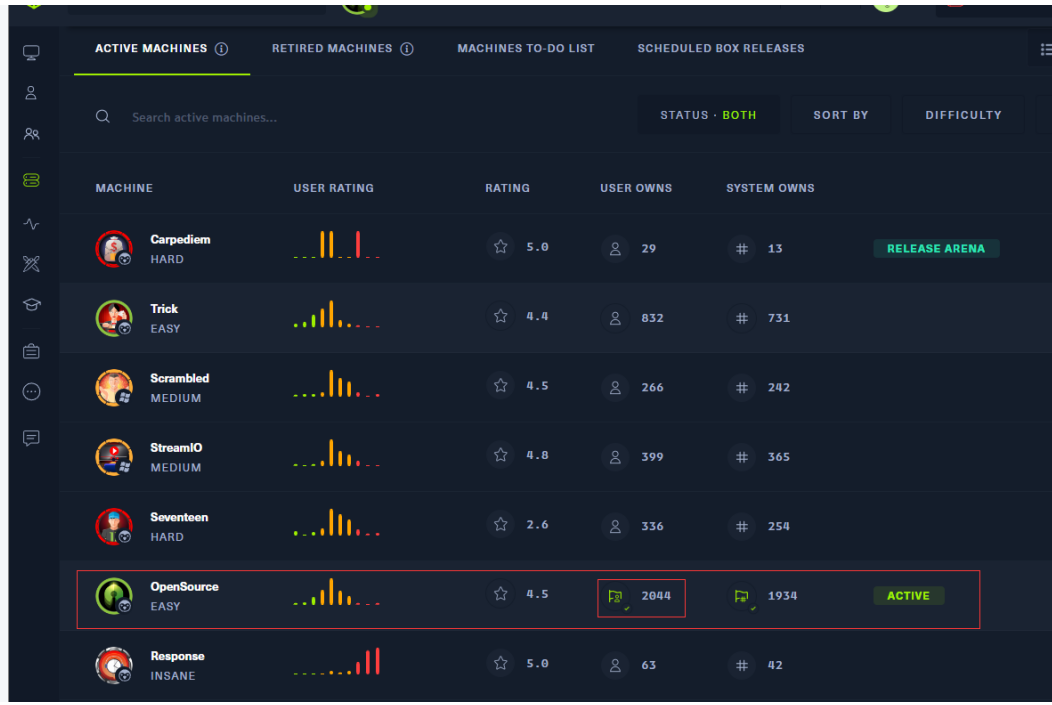The width and height of the screenshot is (1052, 705).
Task: Switch to the RETIRED MACHINES tab
Action: (333, 48)
